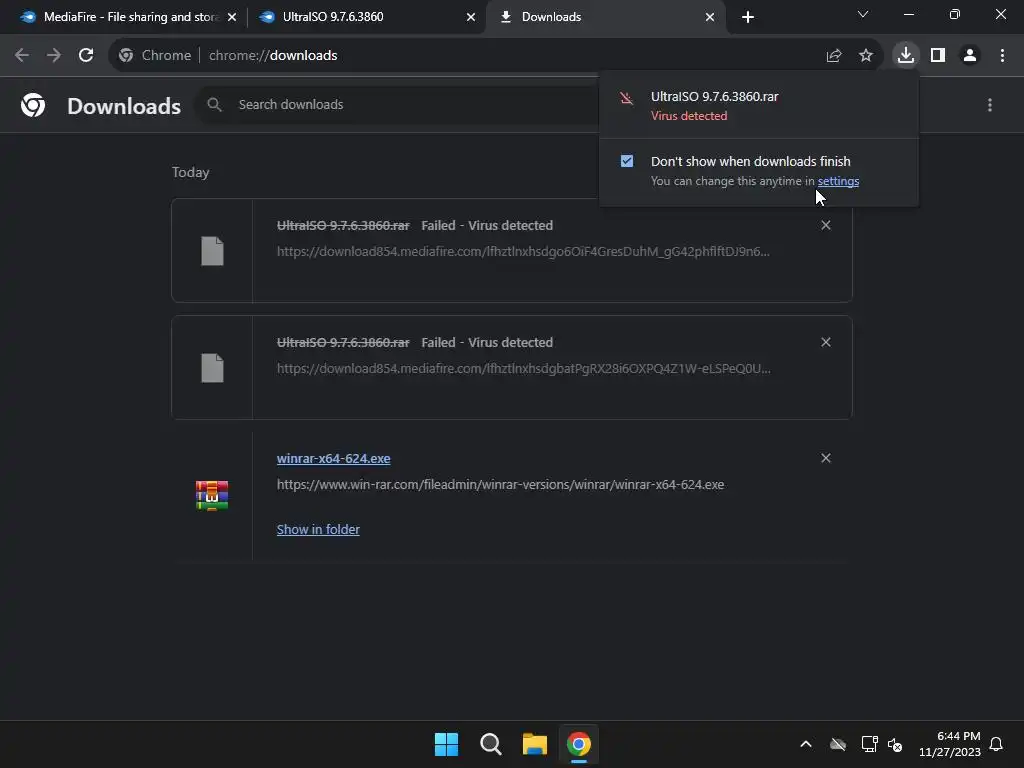Close the UltraISO 9.7.6.3860 tab
Screen dimensions: 1024x768
click(471, 17)
